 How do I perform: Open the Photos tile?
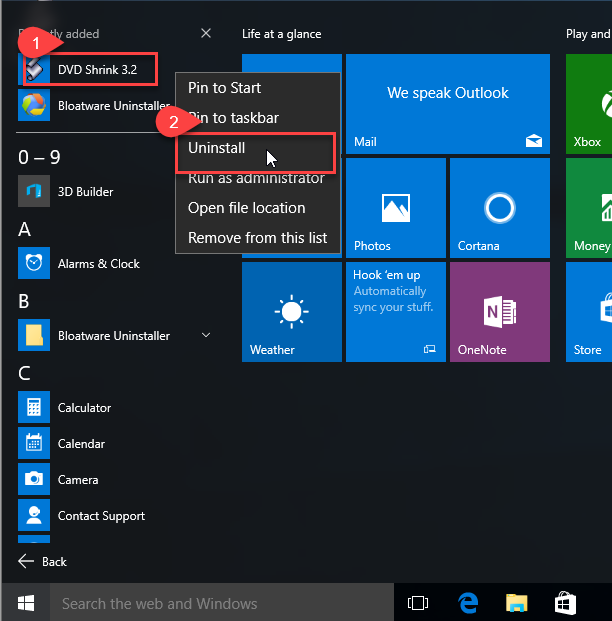pos(396,208)
